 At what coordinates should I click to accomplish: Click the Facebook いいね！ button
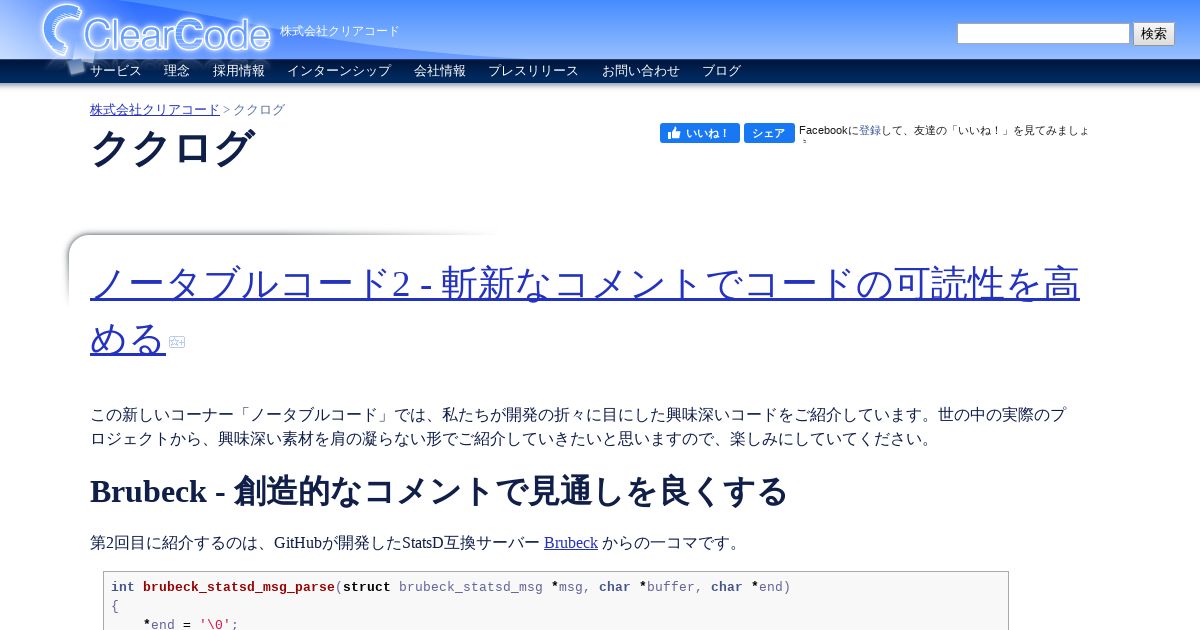coord(700,133)
